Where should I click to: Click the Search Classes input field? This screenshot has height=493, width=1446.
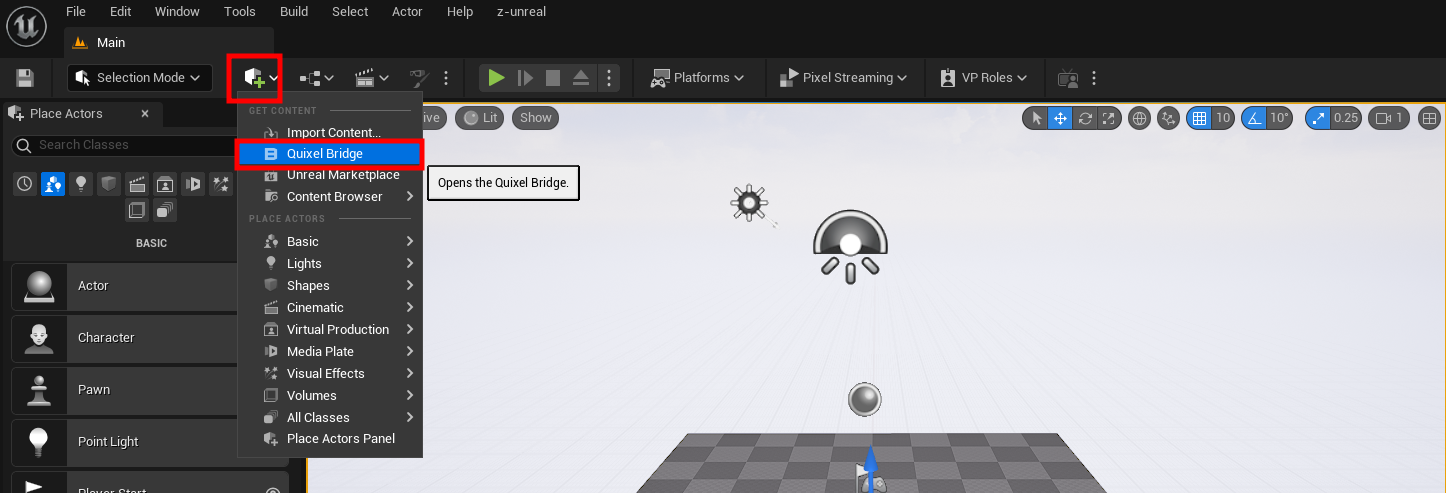123,145
